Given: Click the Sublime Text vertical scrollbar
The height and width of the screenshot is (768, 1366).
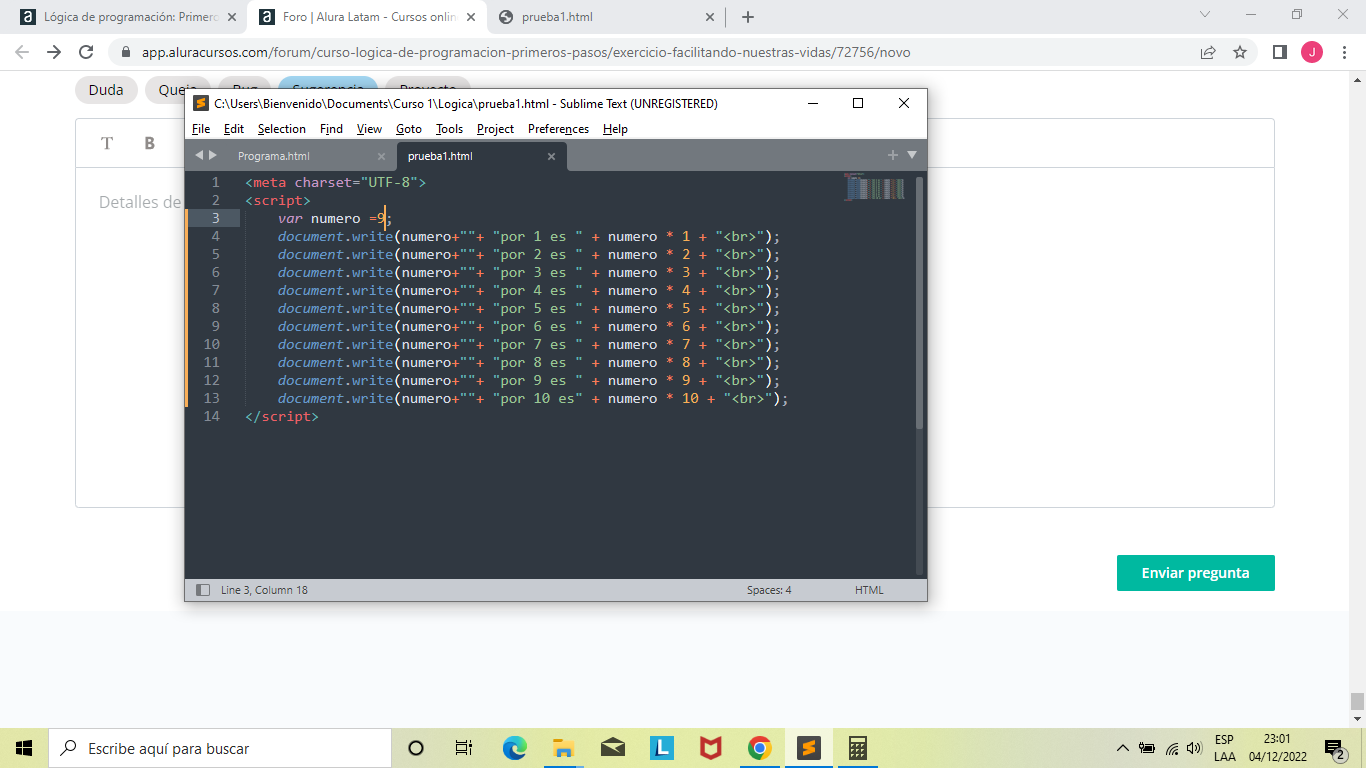Looking at the screenshot, I should 919,303.
